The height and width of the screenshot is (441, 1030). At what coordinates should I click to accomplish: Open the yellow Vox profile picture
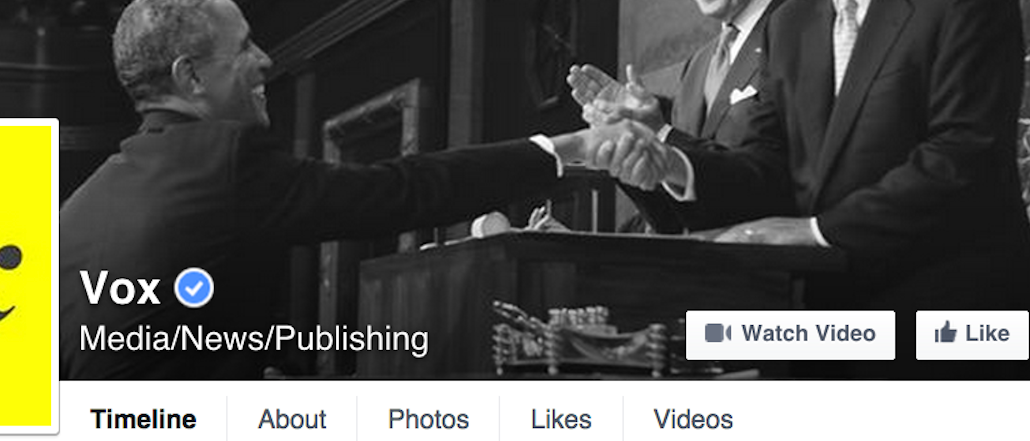[26, 276]
